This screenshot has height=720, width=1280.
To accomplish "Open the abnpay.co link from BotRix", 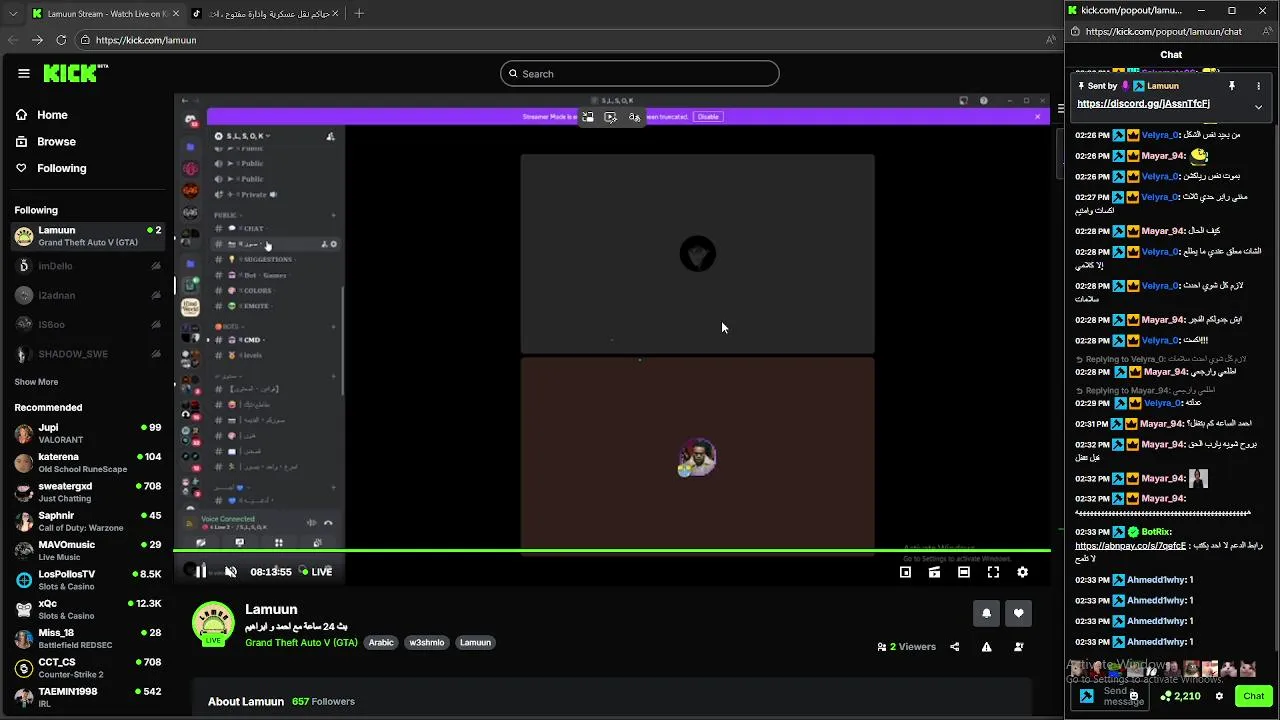I will [1130, 546].
